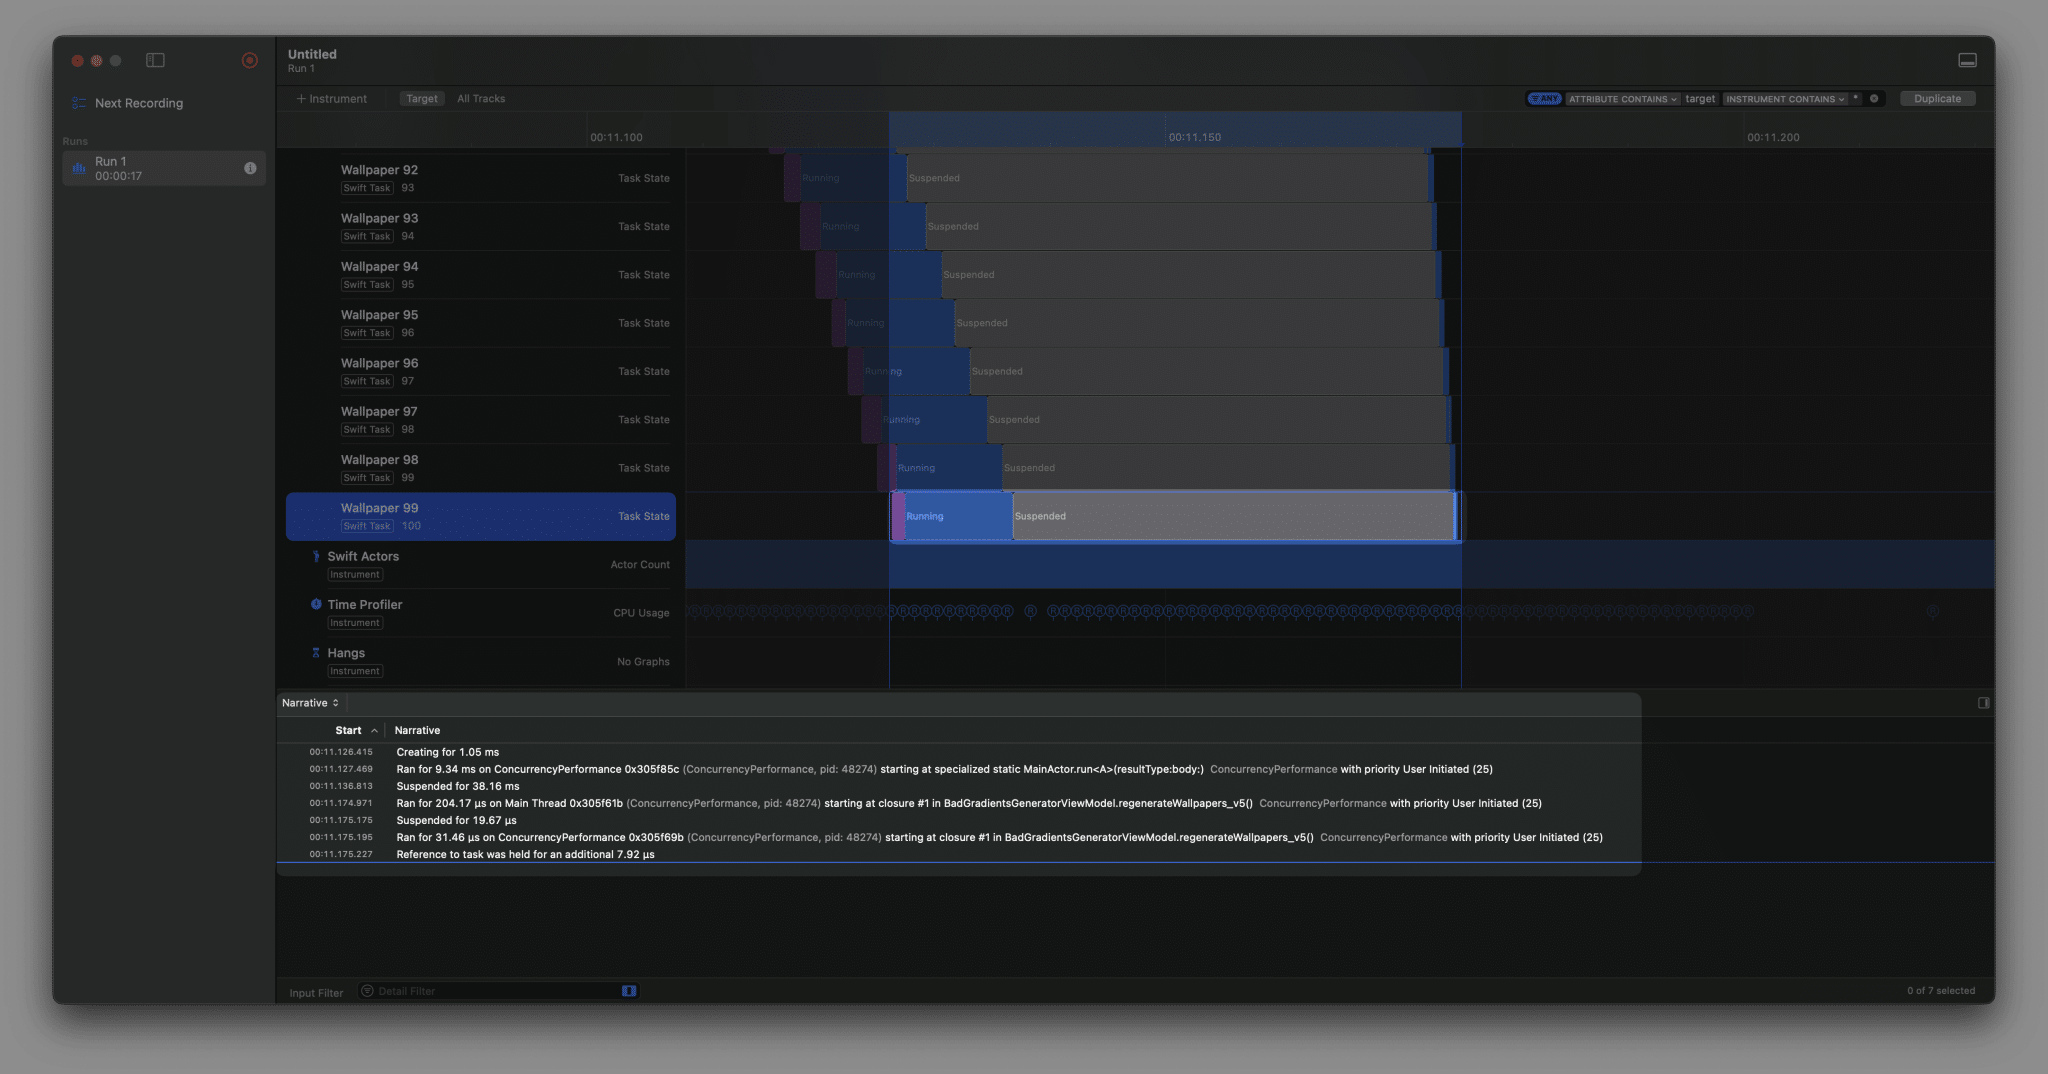Click the + Instrument button
Image resolution: width=2048 pixels, height=1074 pixels.
(332, 99)
